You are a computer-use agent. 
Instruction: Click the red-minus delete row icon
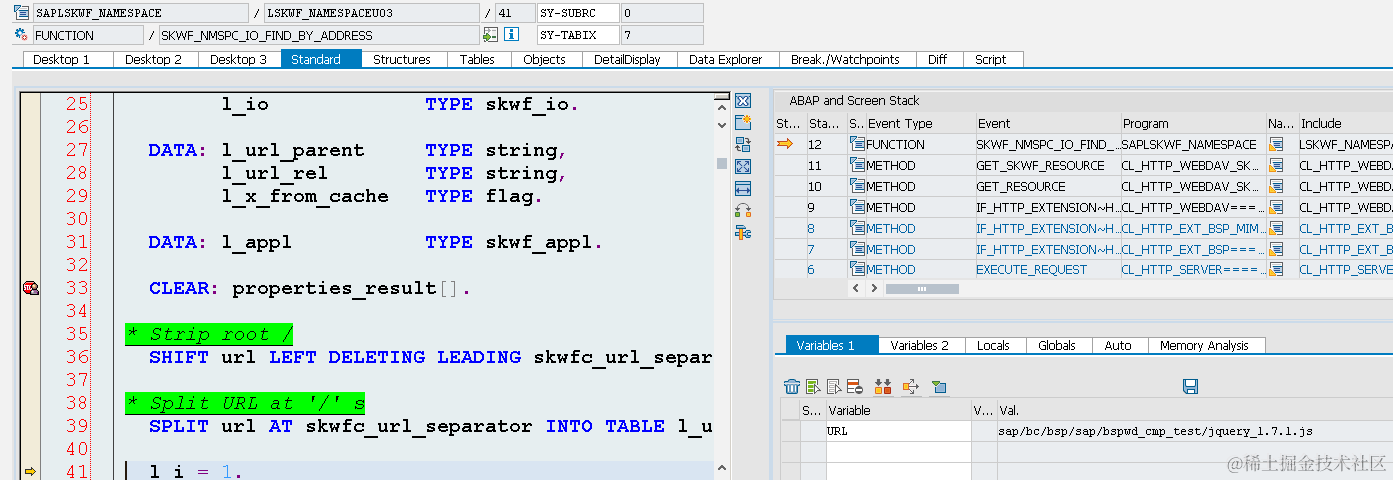pos(854,386)
